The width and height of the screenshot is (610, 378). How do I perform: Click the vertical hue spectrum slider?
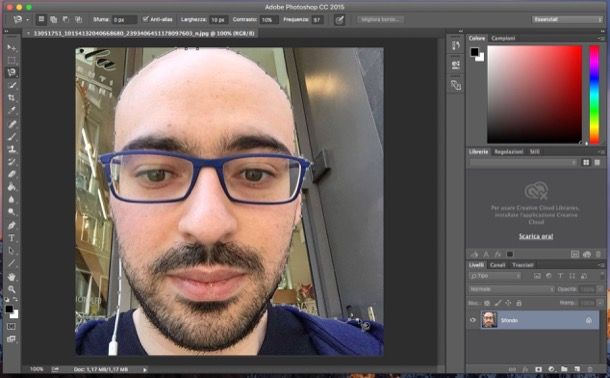[x=594, y=94]
